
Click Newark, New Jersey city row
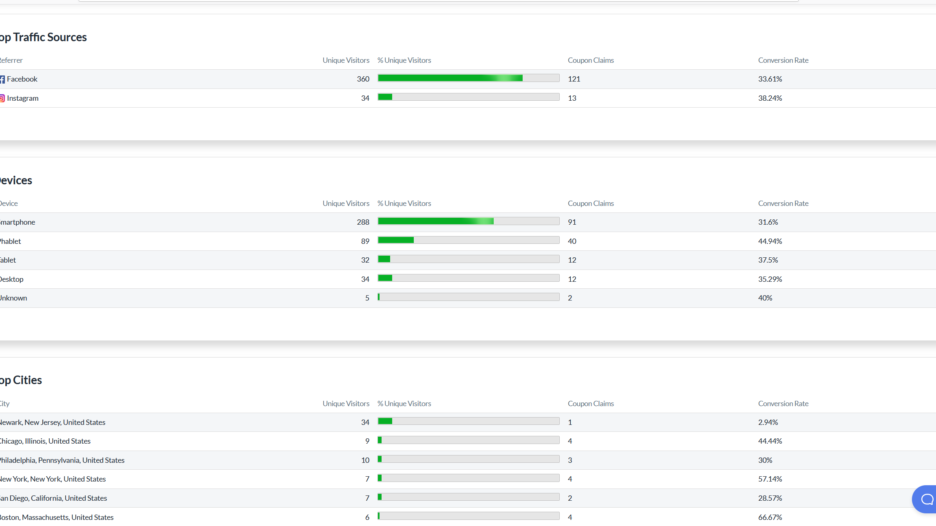click(x=52, y=422)
